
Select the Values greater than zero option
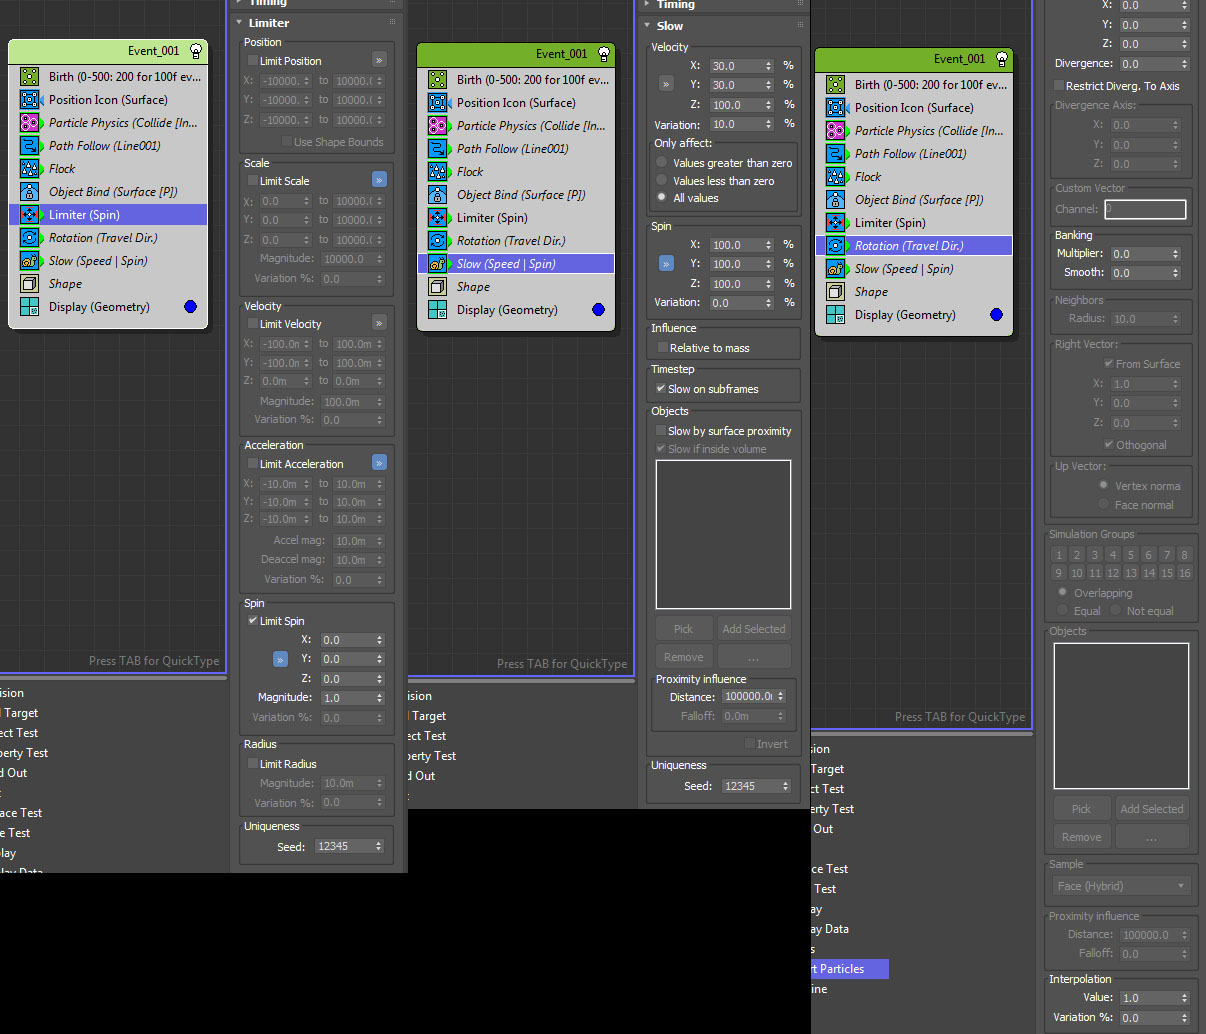click(662, 163)
